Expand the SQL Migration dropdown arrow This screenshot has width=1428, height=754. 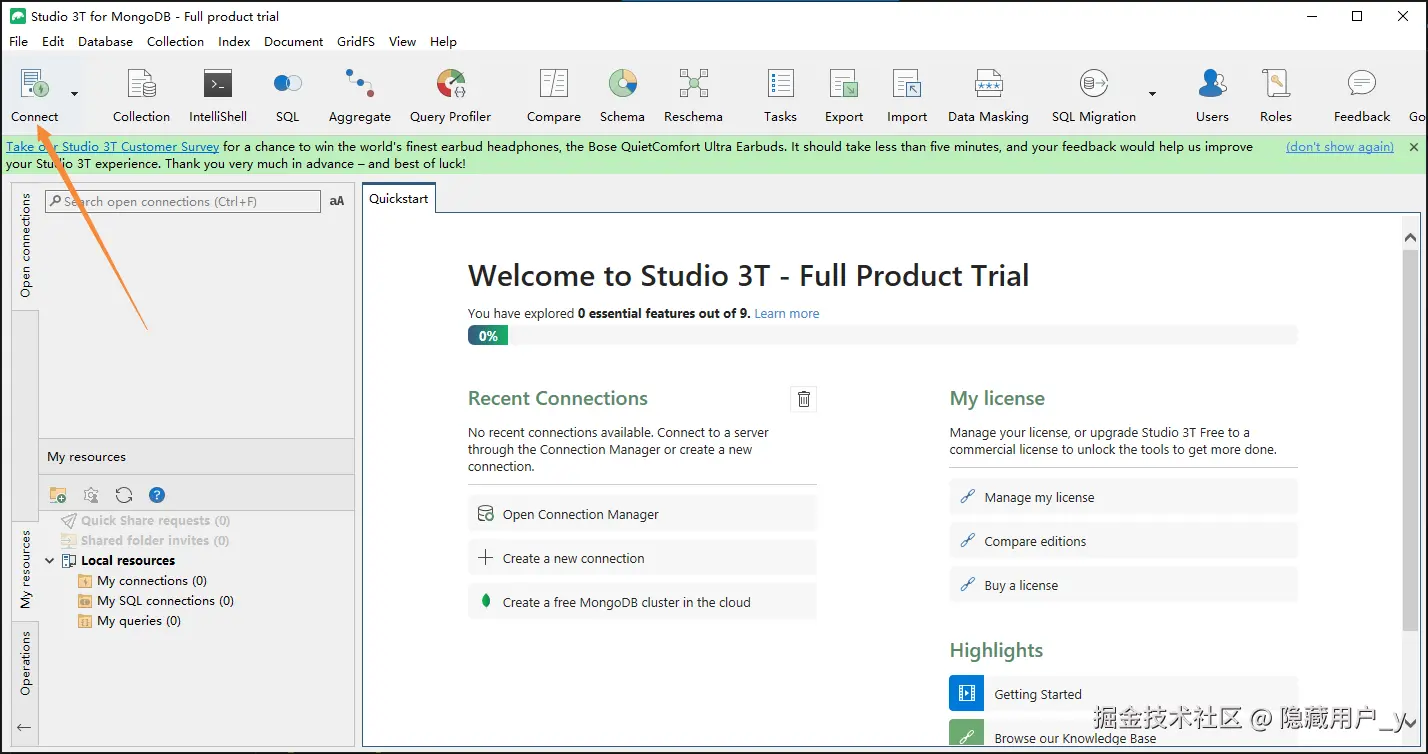1152,94
